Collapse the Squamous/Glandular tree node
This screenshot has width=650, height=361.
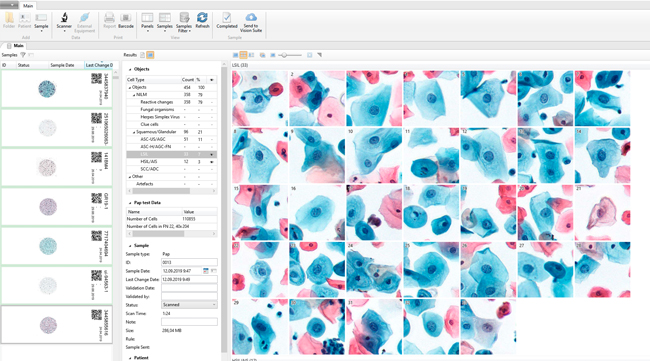(x=134, y=132)
